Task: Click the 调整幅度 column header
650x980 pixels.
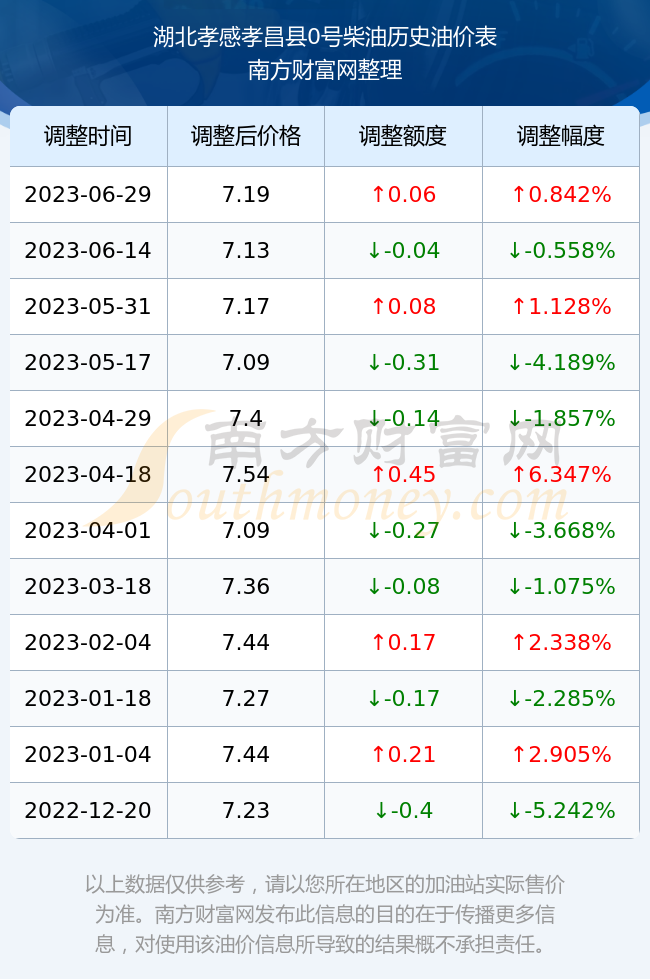Action: (x=561, y=136)
